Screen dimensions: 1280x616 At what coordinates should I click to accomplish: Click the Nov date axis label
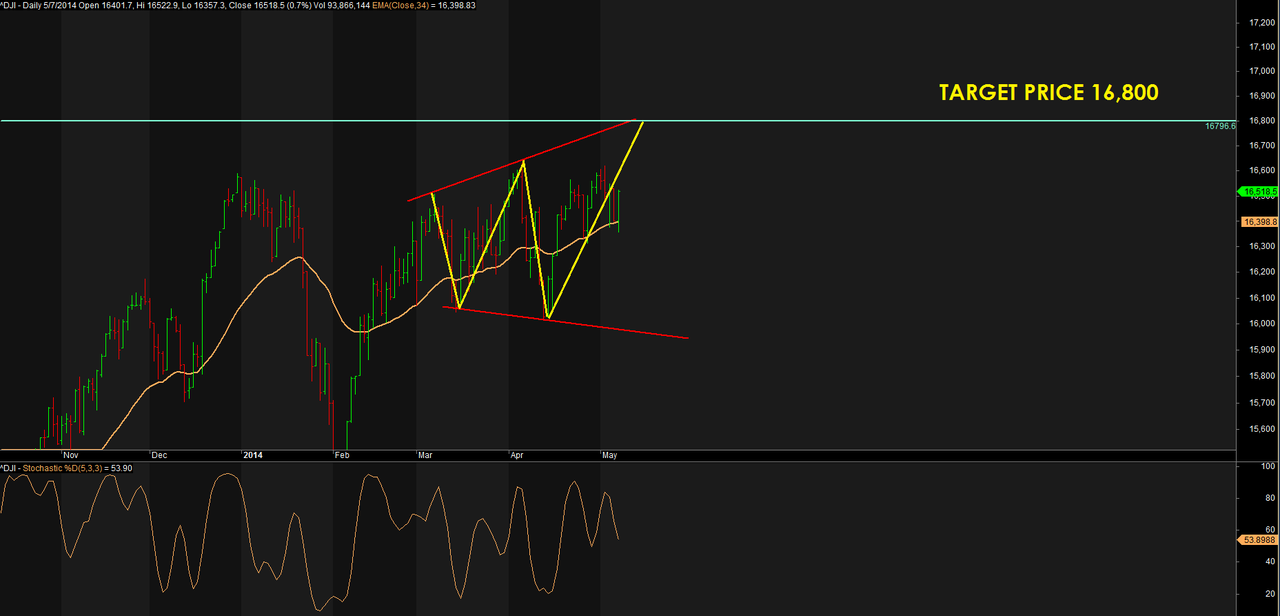pyautogui.click(x=70, y=455)
